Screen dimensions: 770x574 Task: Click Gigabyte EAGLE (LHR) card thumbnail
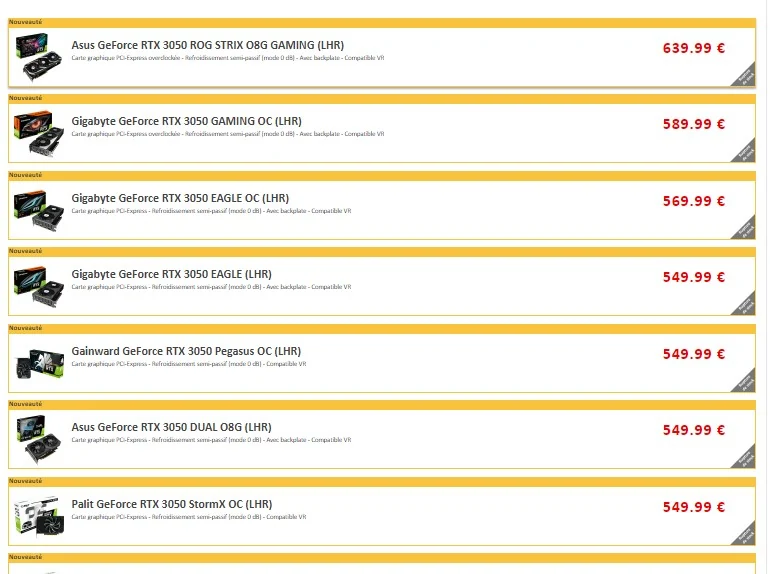39,287
